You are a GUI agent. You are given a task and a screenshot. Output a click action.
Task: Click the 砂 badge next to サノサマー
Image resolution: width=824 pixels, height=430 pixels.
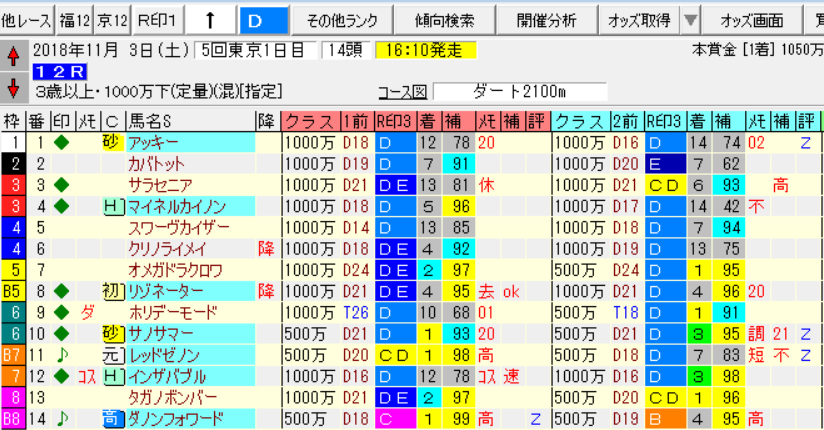(113, 333)
